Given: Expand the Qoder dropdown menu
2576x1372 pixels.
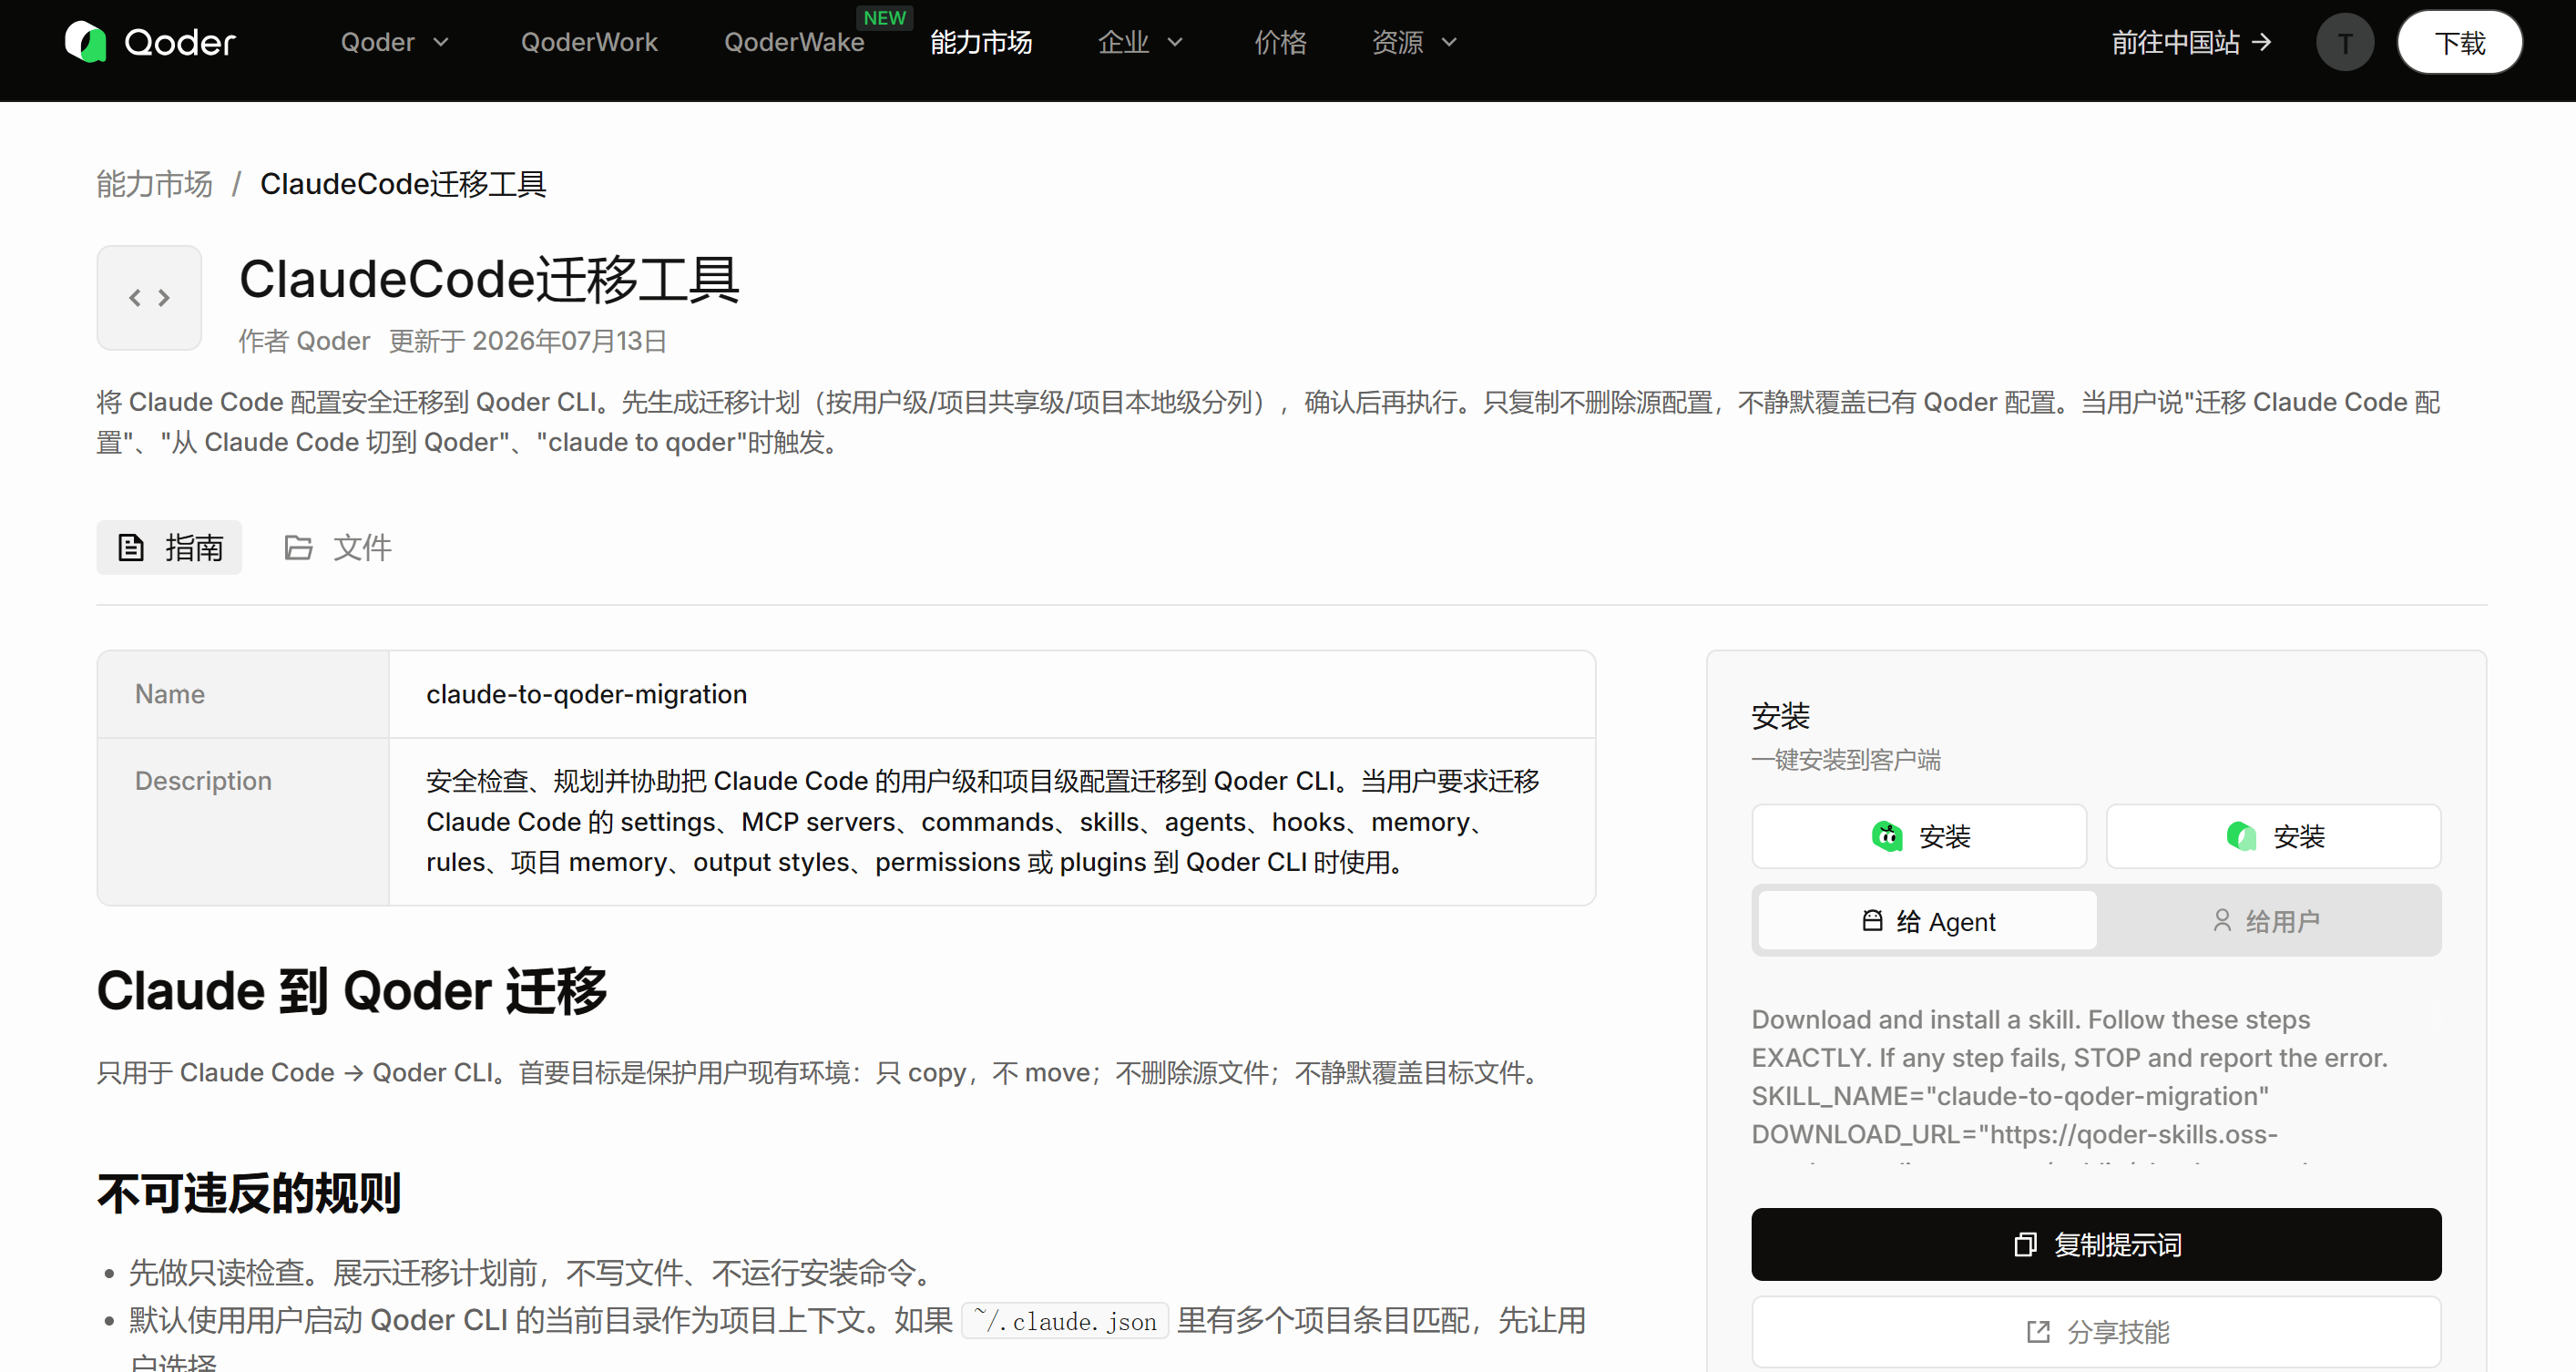Looking at the screenshot, I should tap(395, 42).
